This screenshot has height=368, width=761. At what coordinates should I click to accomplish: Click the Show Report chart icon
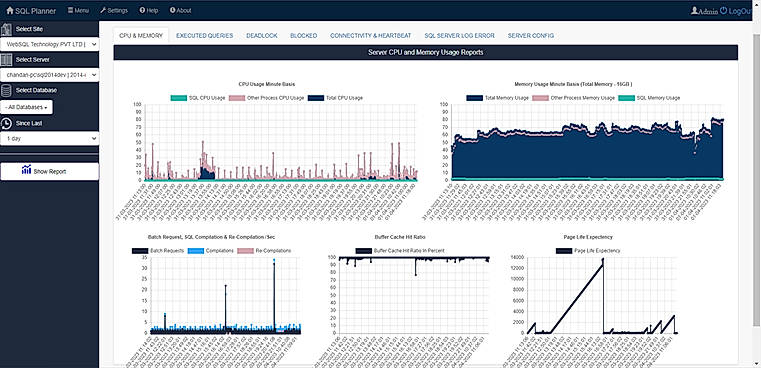[27, 170]
